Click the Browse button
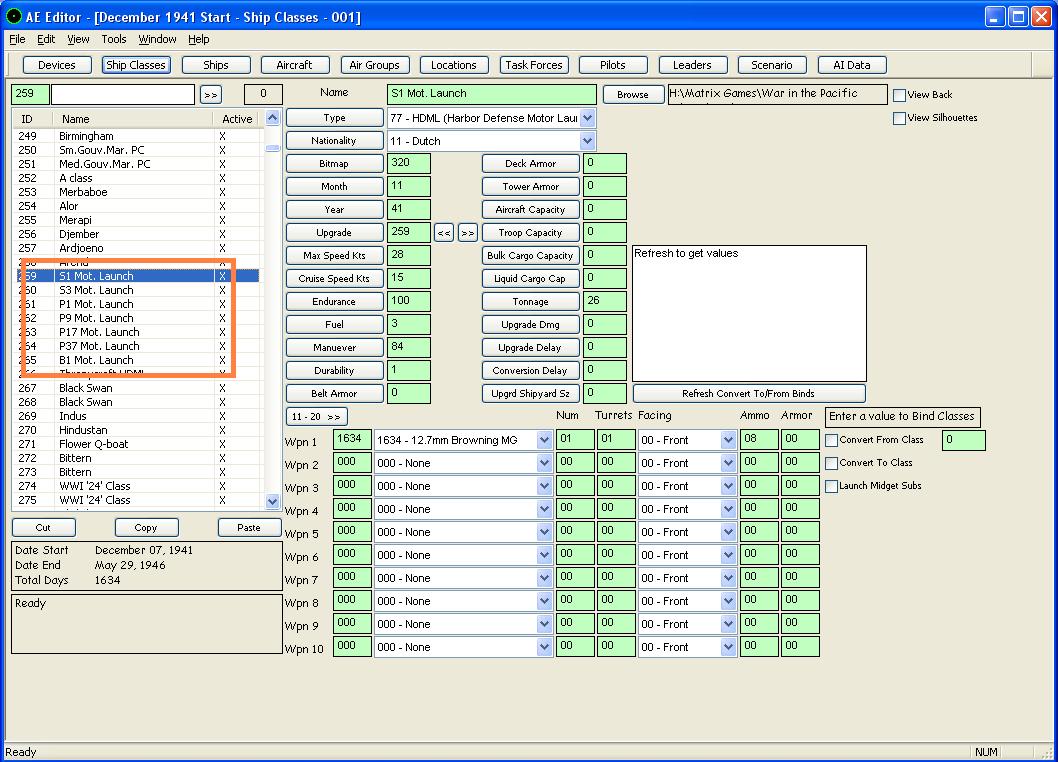The image size is (1058, 762). pos(633,94)
